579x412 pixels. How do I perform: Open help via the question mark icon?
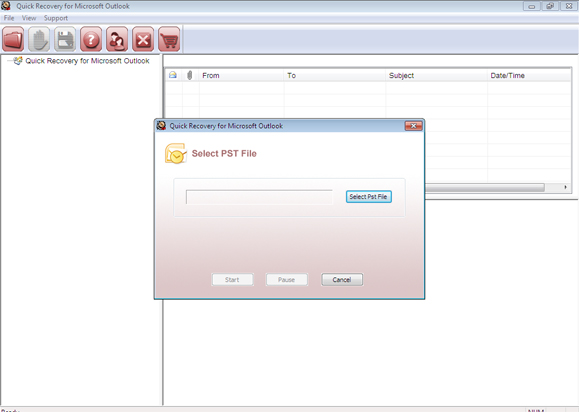91,39
